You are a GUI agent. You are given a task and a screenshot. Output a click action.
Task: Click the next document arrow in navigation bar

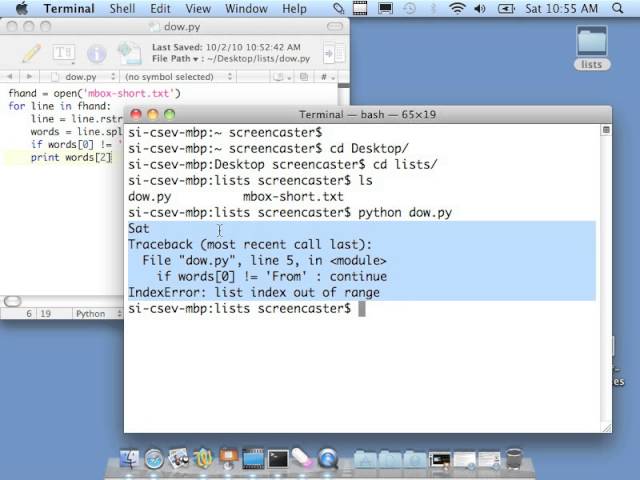(x=29, y=76)
